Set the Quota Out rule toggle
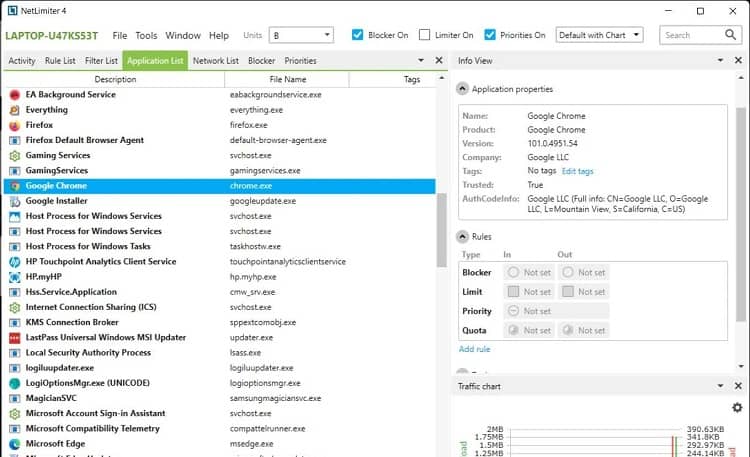The width and height of the screenshot is (750, 457). pyautogui.click(x=568, y=330)
